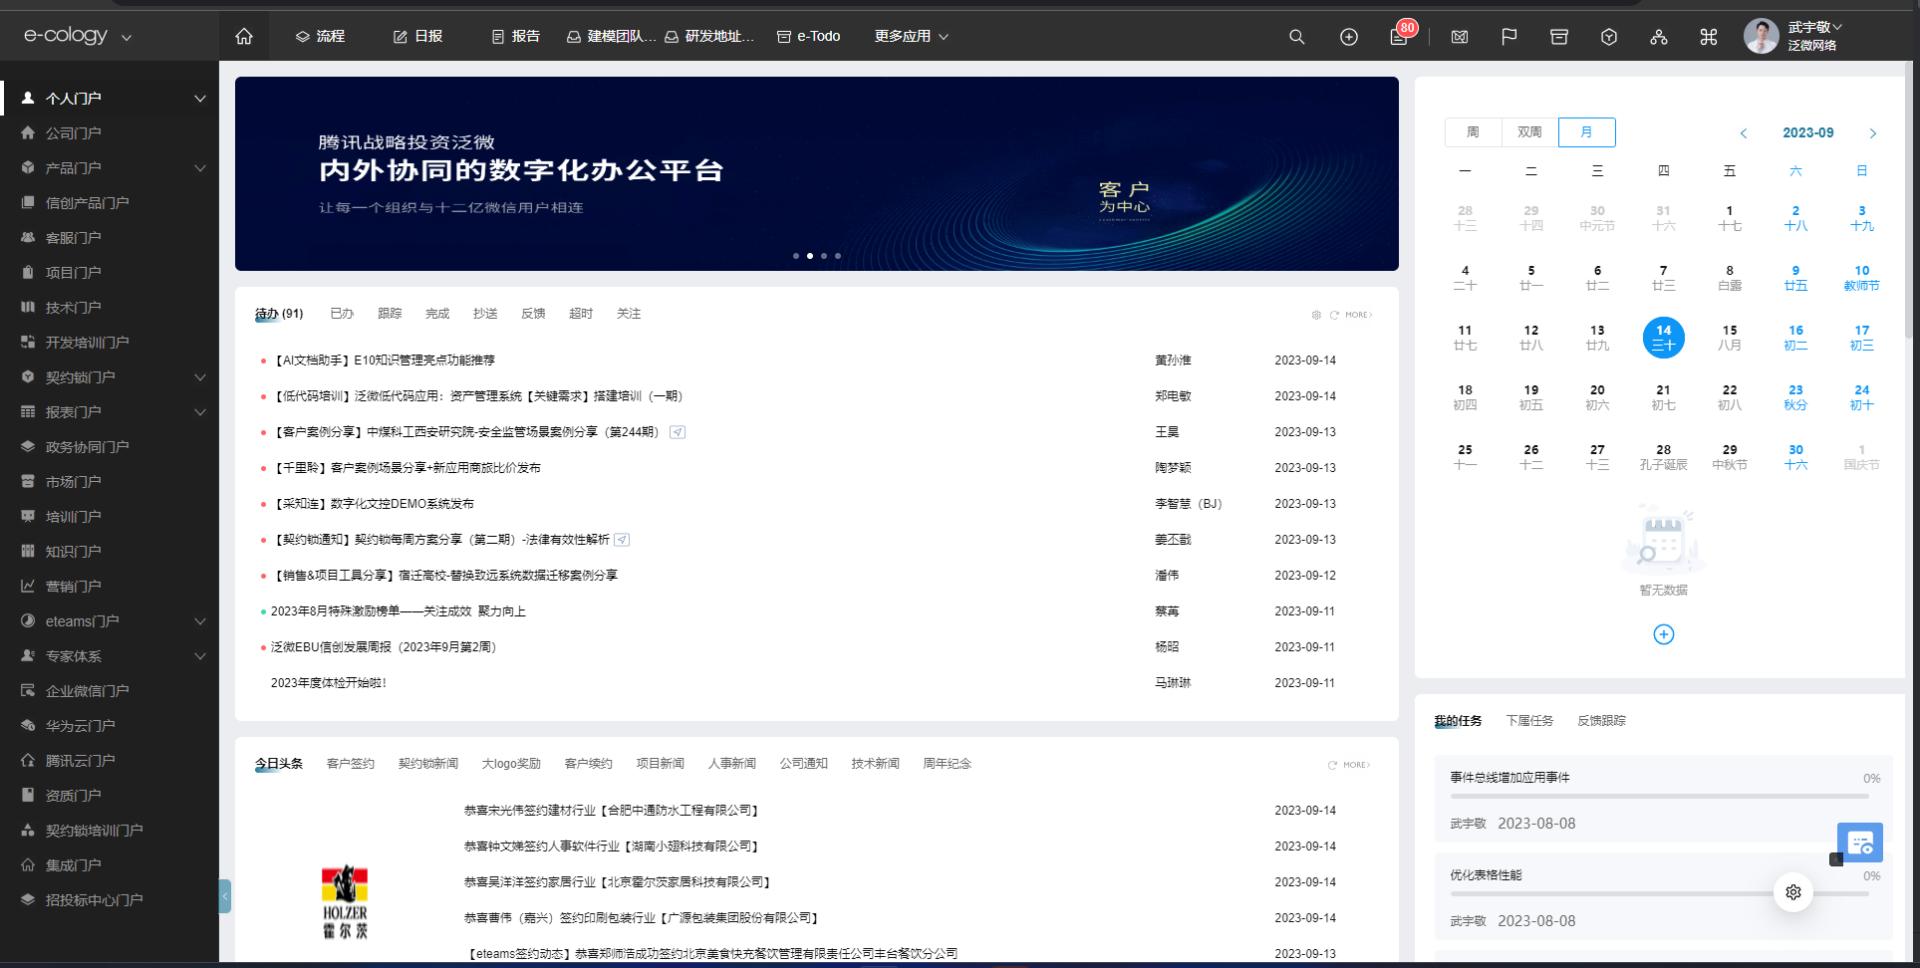1920x968 pixels.
Task: Go to next month in calendar
Action: [x=1873, y=133]
